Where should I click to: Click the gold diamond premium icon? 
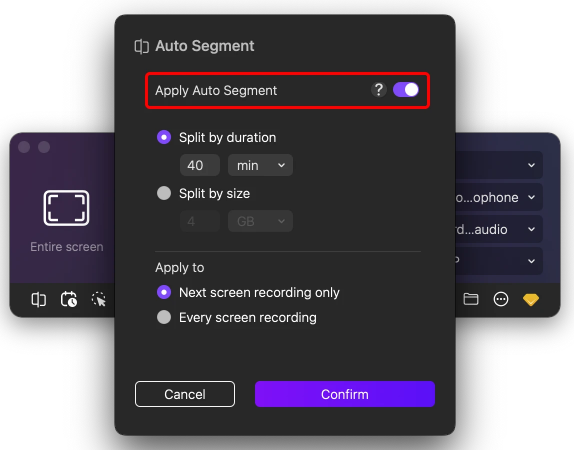(530, 300)
